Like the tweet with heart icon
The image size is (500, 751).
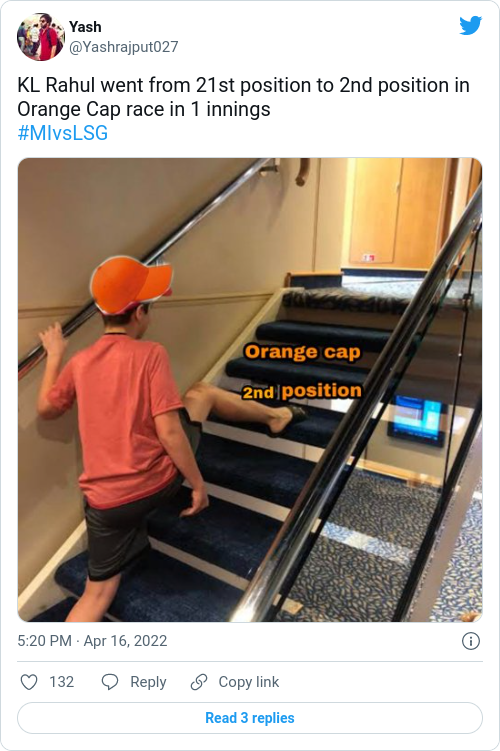29,682
